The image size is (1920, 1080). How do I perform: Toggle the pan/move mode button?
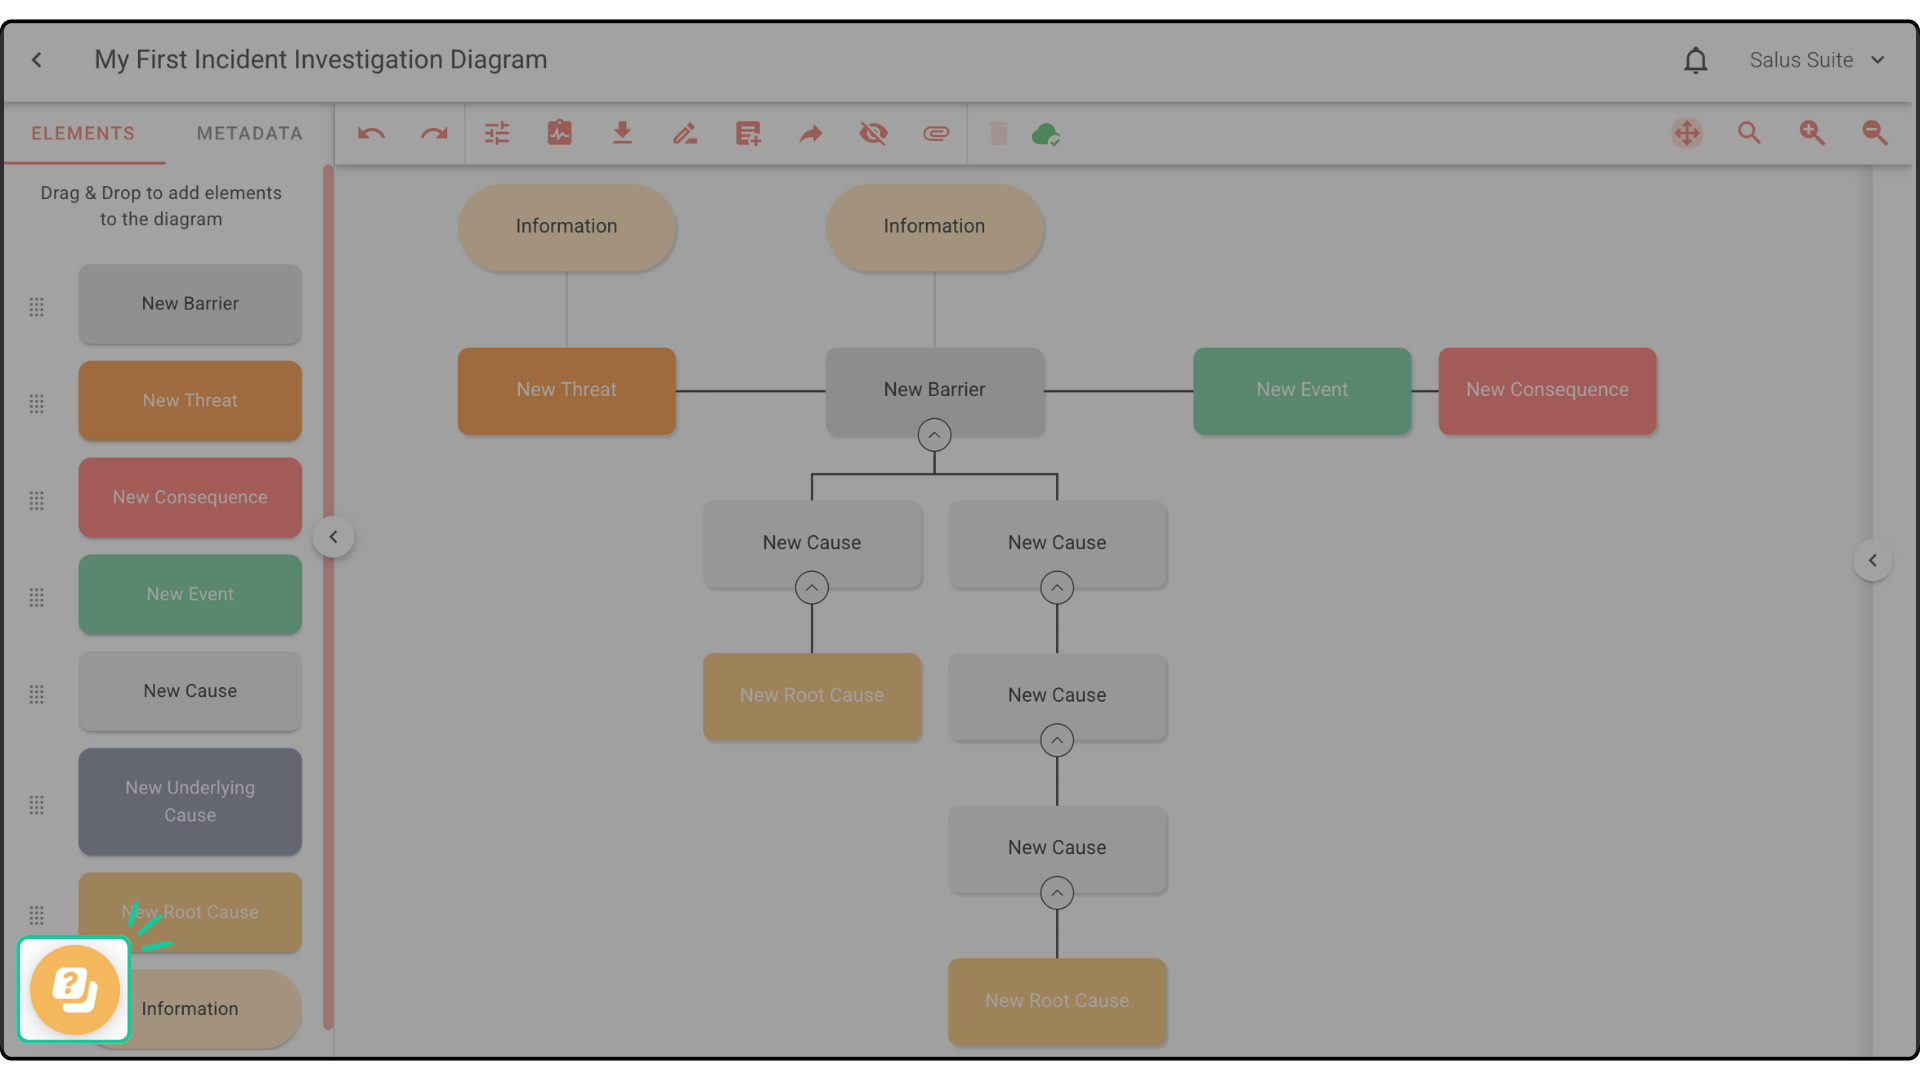pyautogui.click(x=1687, y=133)
